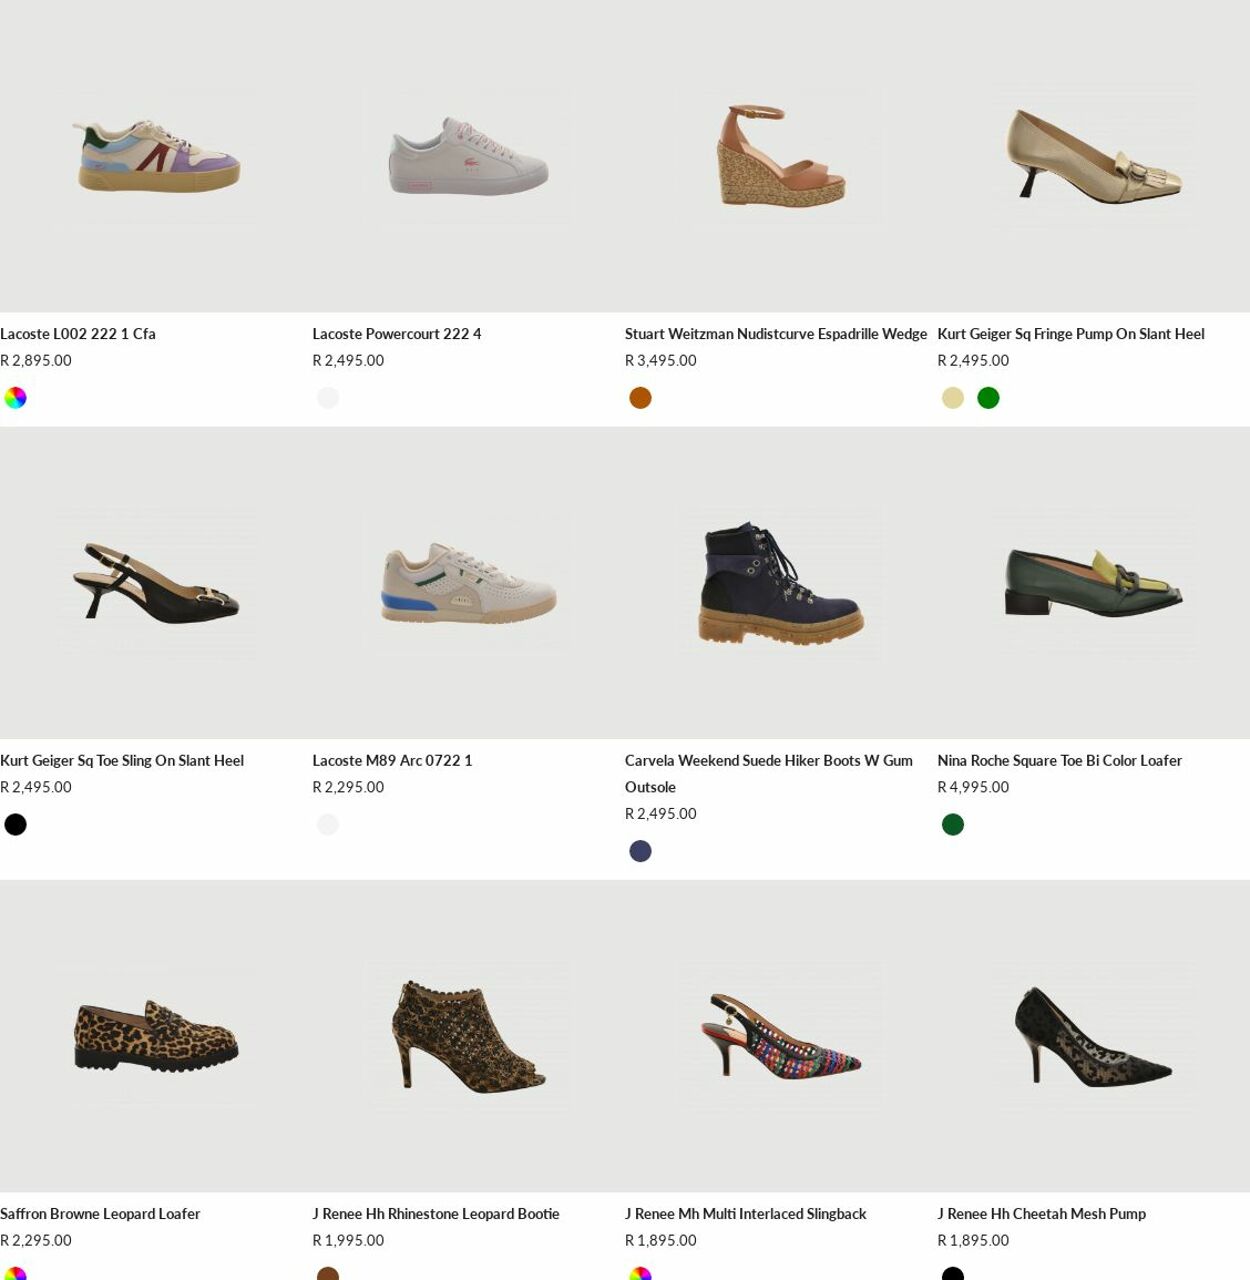Open the Lacoste Powercourt 222 4 sneaker image
Image resolution: width=1250 pixels, height=1280 pixels.
[468, 156]
